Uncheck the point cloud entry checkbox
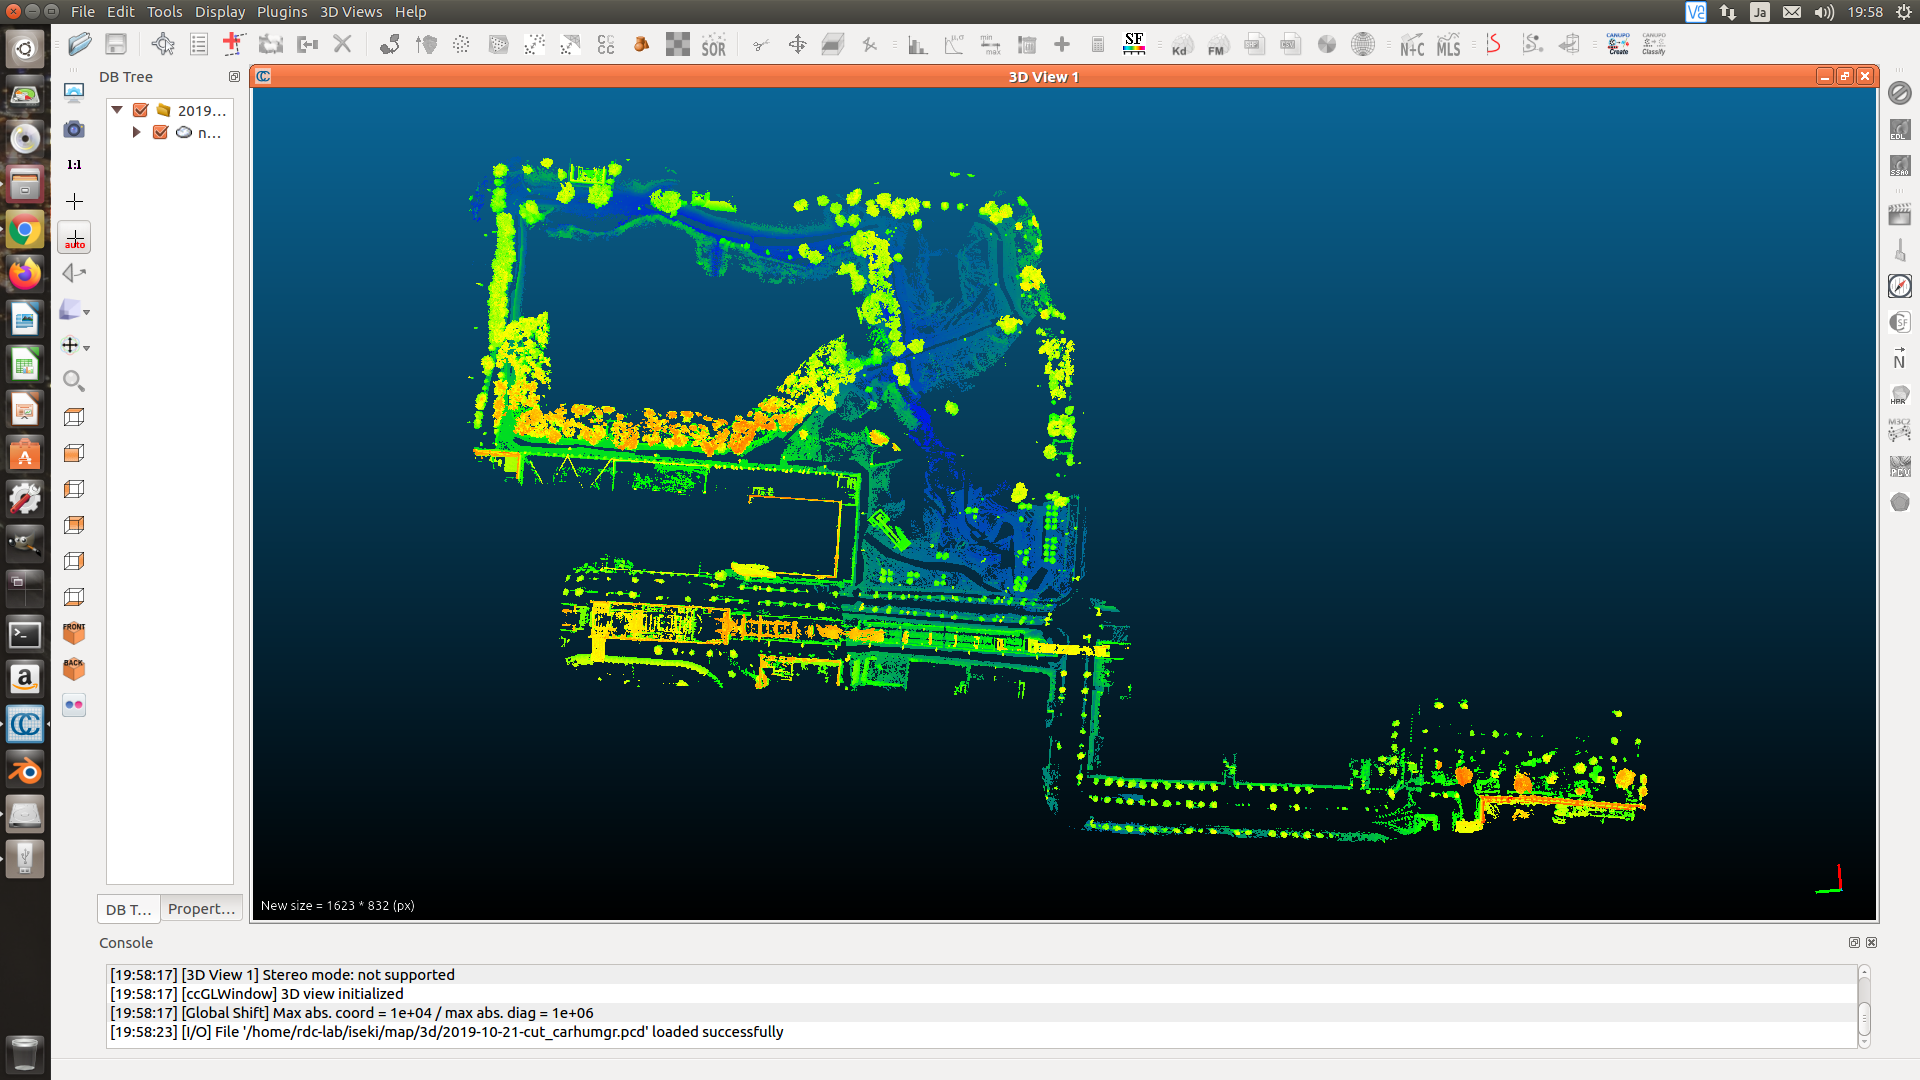Image resolution: width=1920 pixels, height=1080 pixels. click(160, 132)
